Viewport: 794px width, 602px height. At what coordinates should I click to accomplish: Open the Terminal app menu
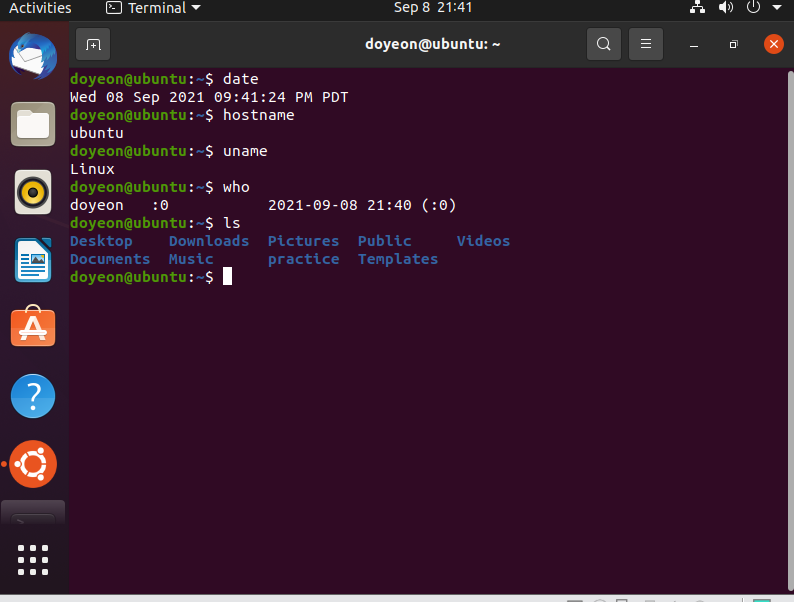click(153, 8)
